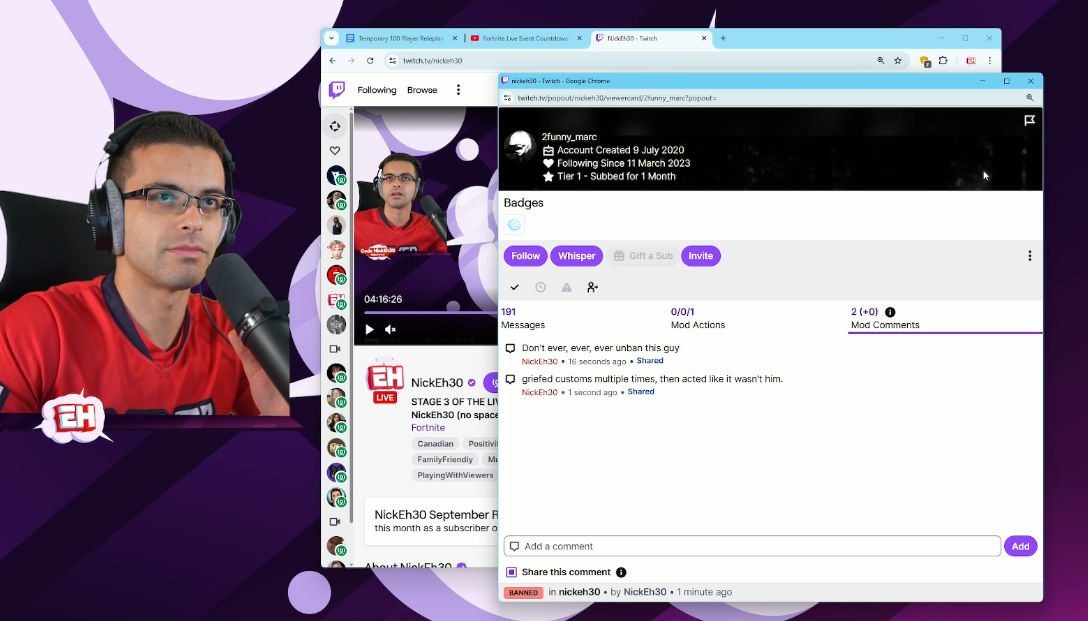The height and width of the screenshot is (621, 1088).
Task: Click the bookmark star in main browser
Action: [898, 60]
